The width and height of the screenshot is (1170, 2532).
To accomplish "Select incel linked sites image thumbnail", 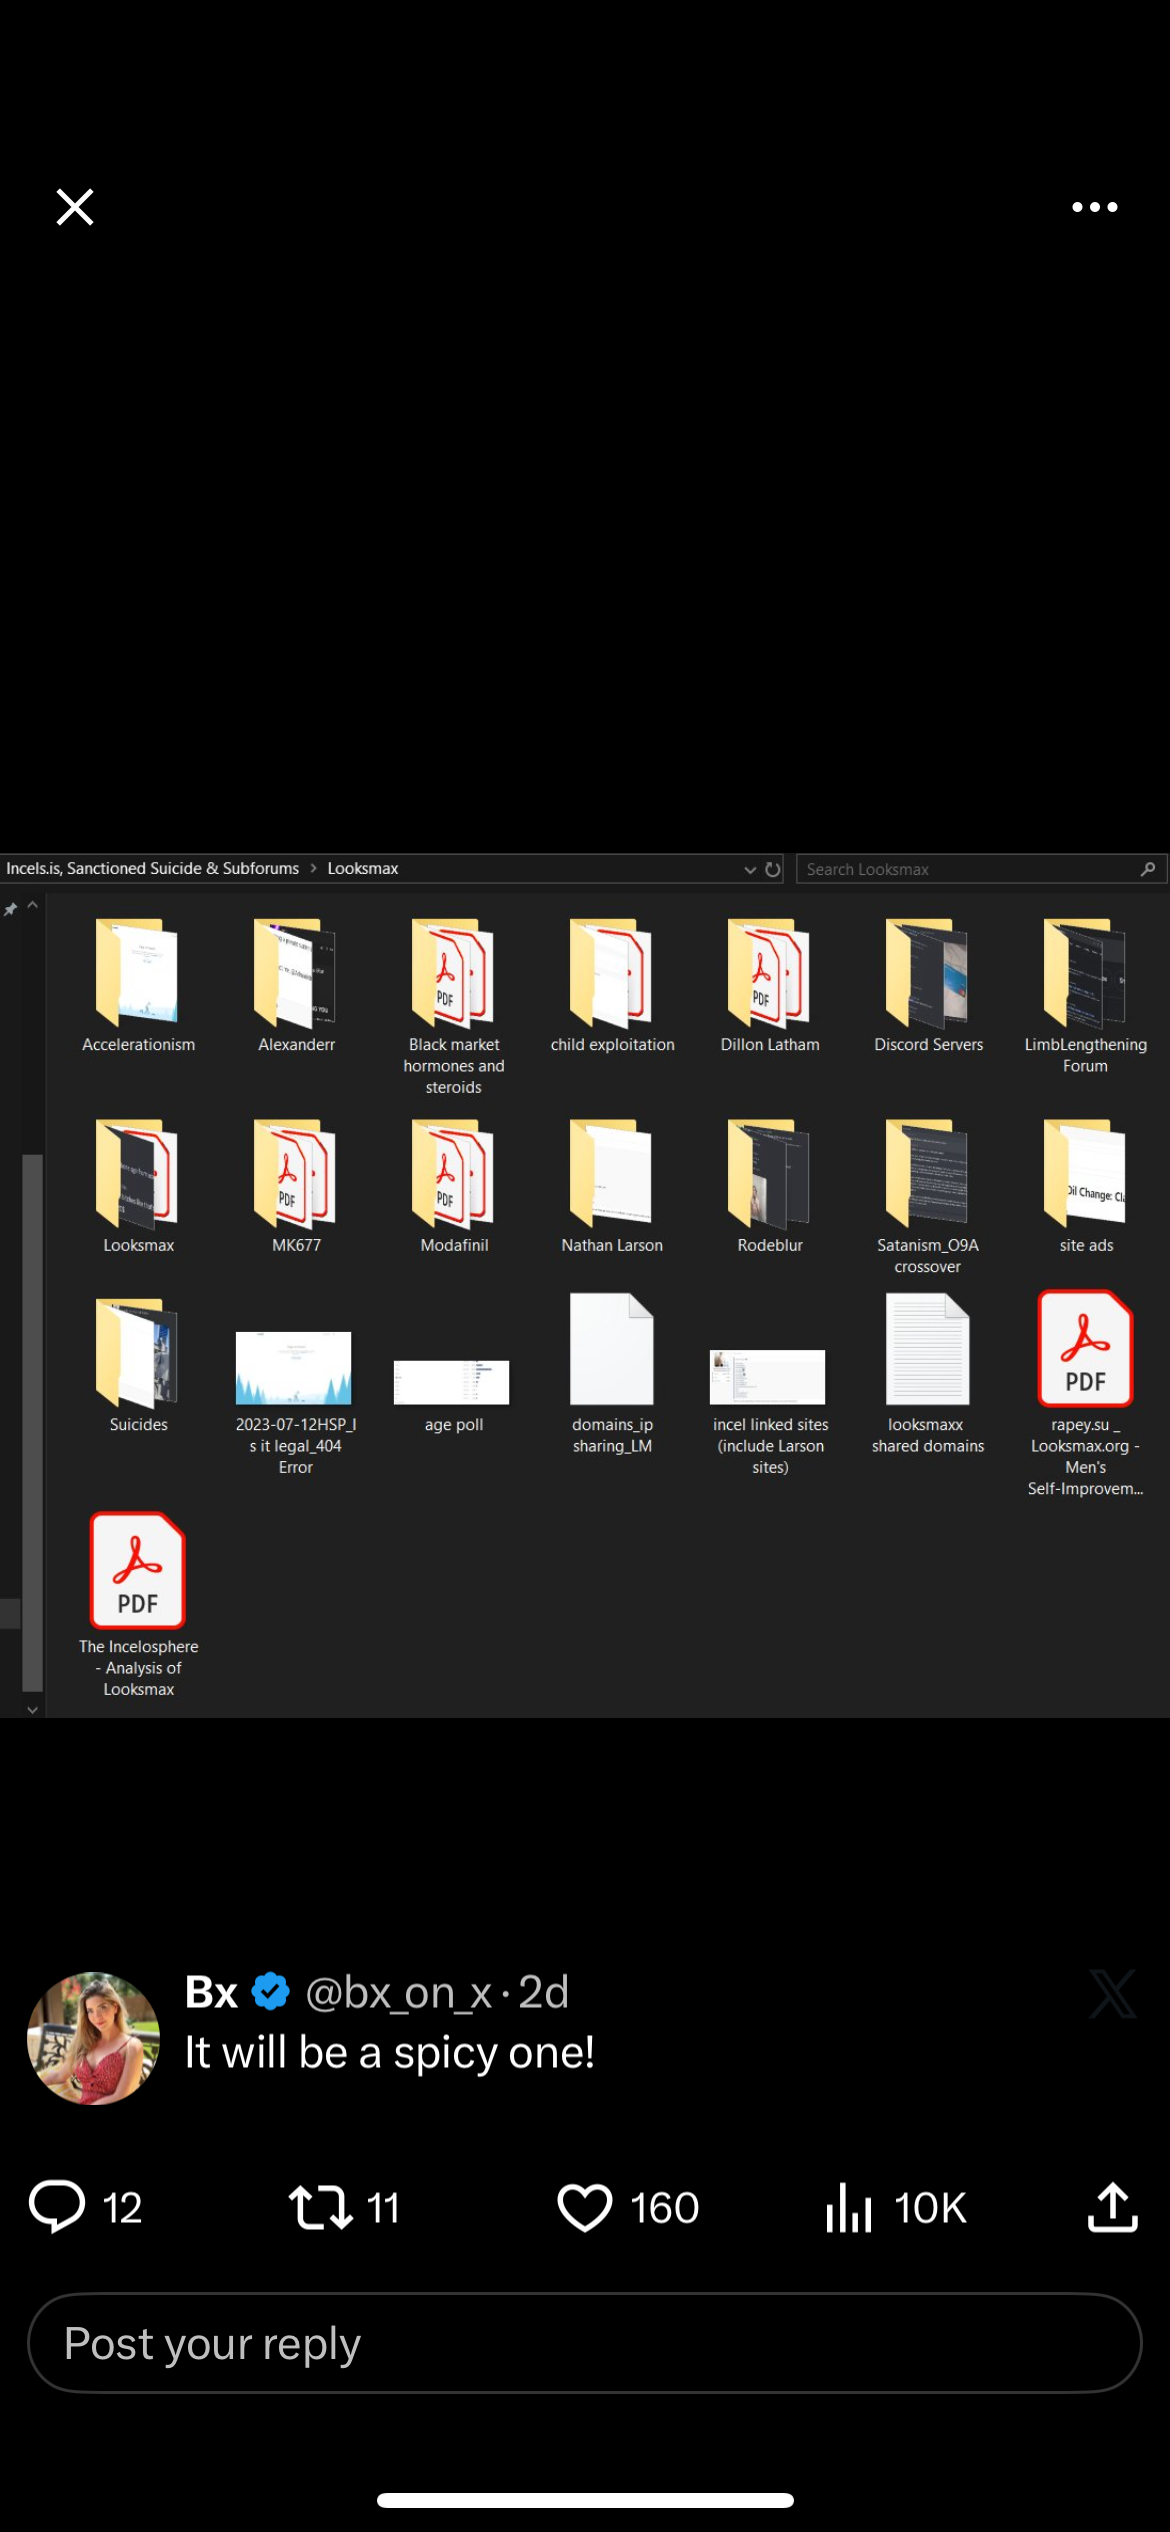I will (769, 1376).
